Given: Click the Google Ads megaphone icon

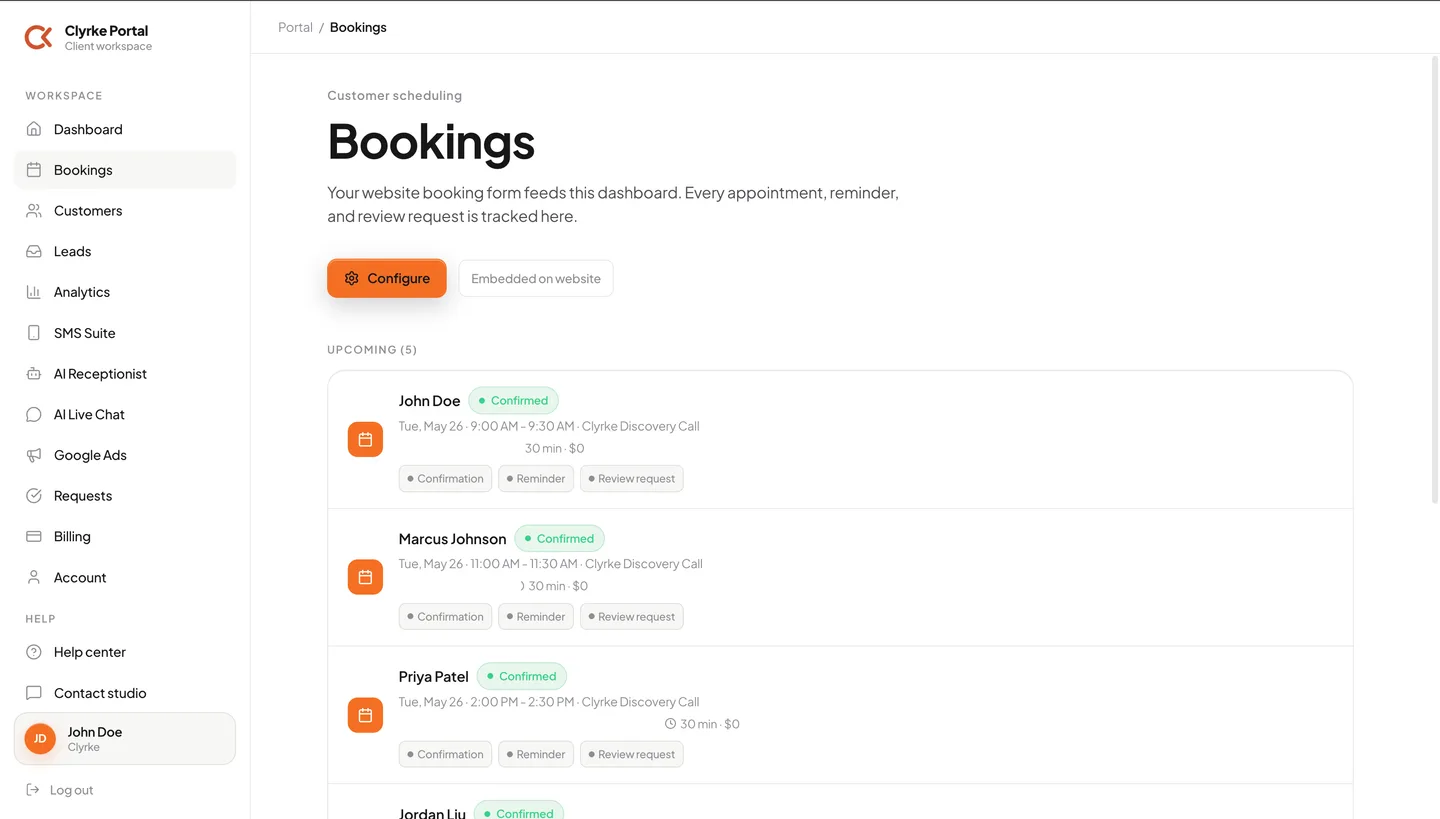Looking at the screenshot, I should (x=34, y=455).
